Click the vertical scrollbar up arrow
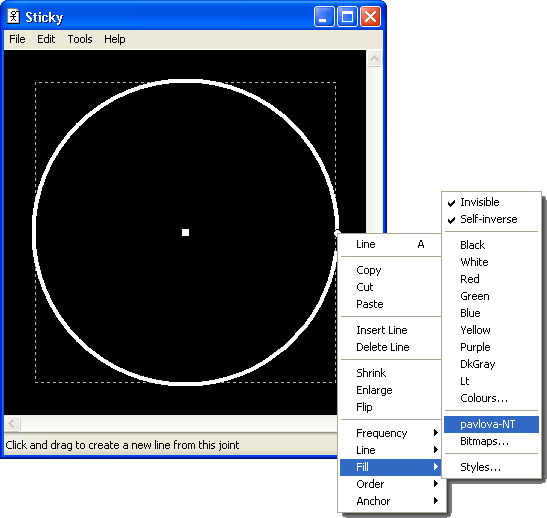This screenshot has height=518, width=547. click(x=374, y=59)
